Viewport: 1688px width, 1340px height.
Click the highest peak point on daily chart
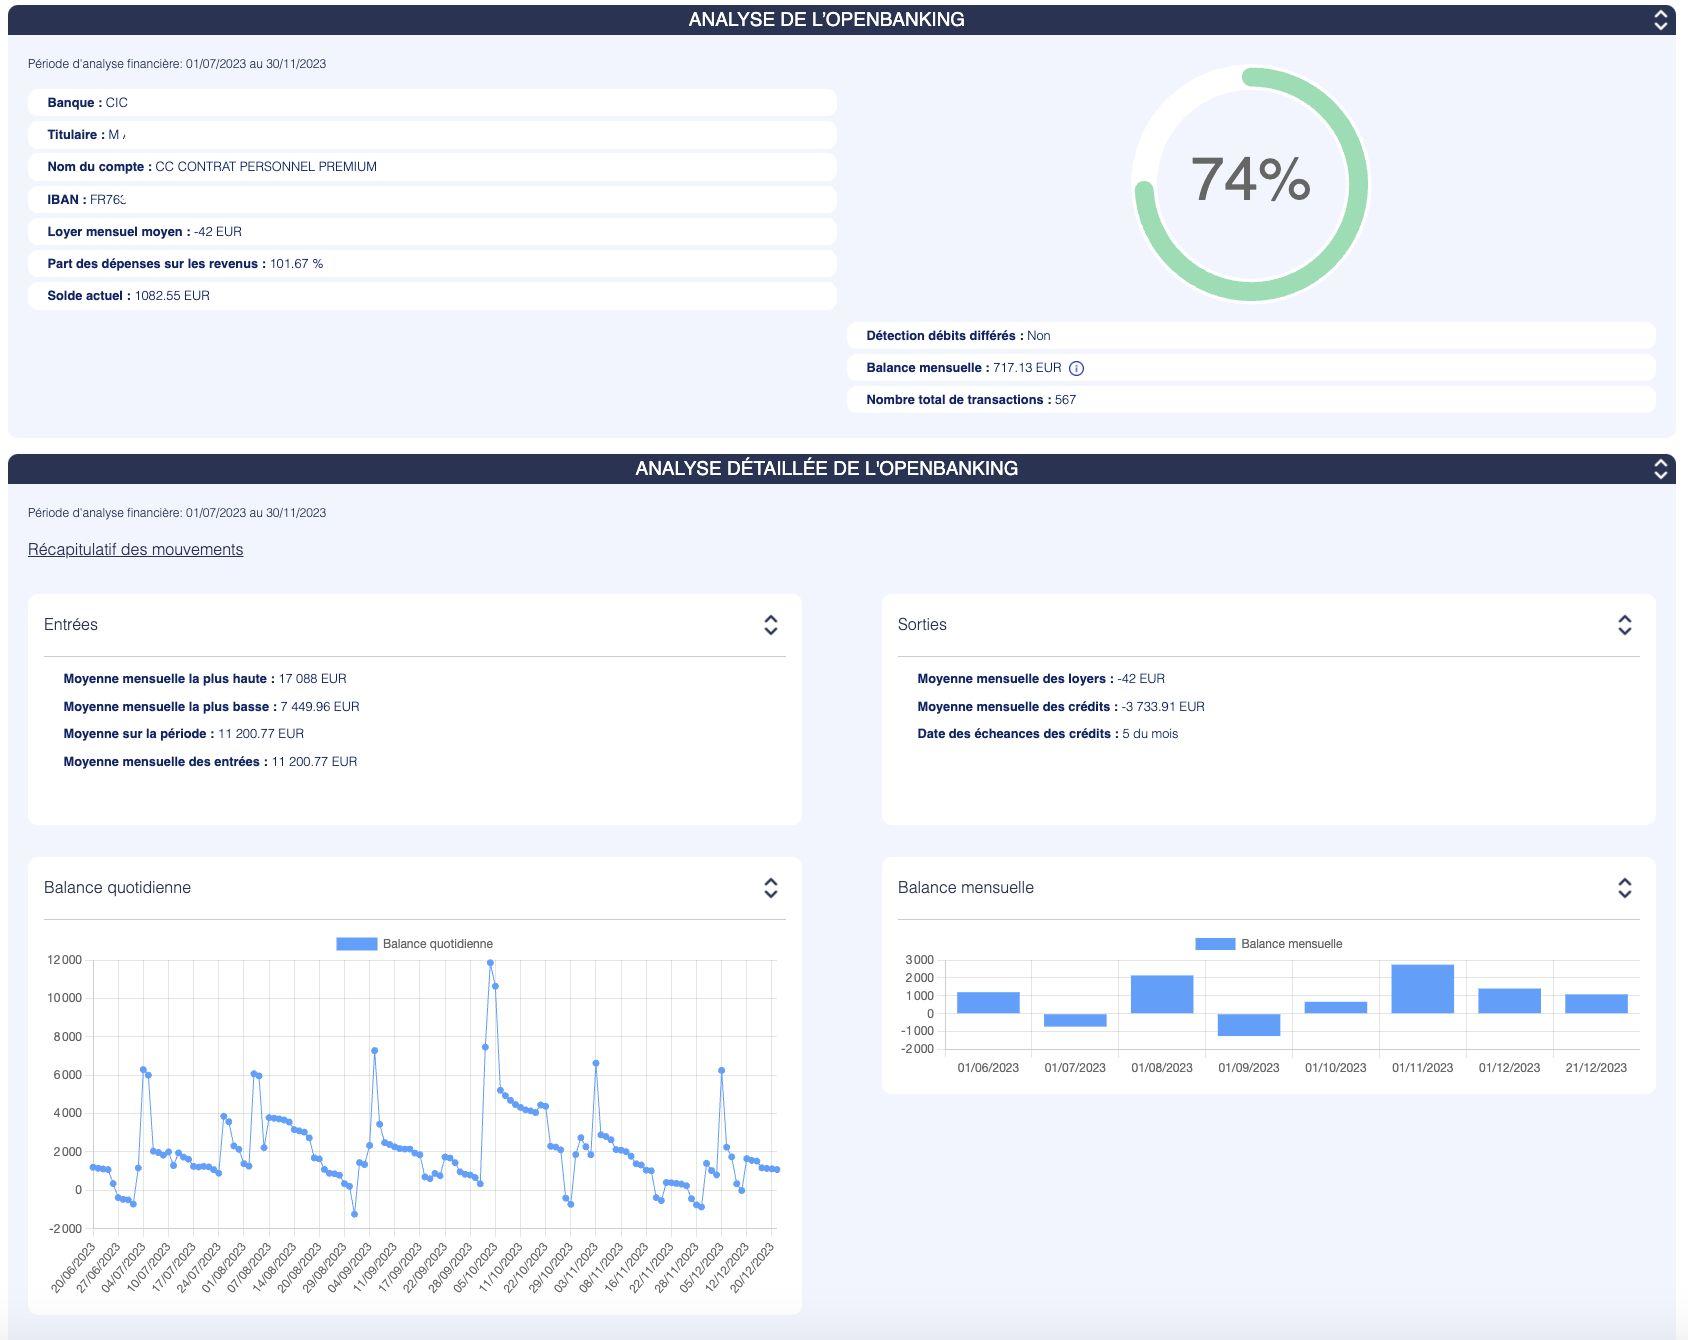click(x=490, y=963)
